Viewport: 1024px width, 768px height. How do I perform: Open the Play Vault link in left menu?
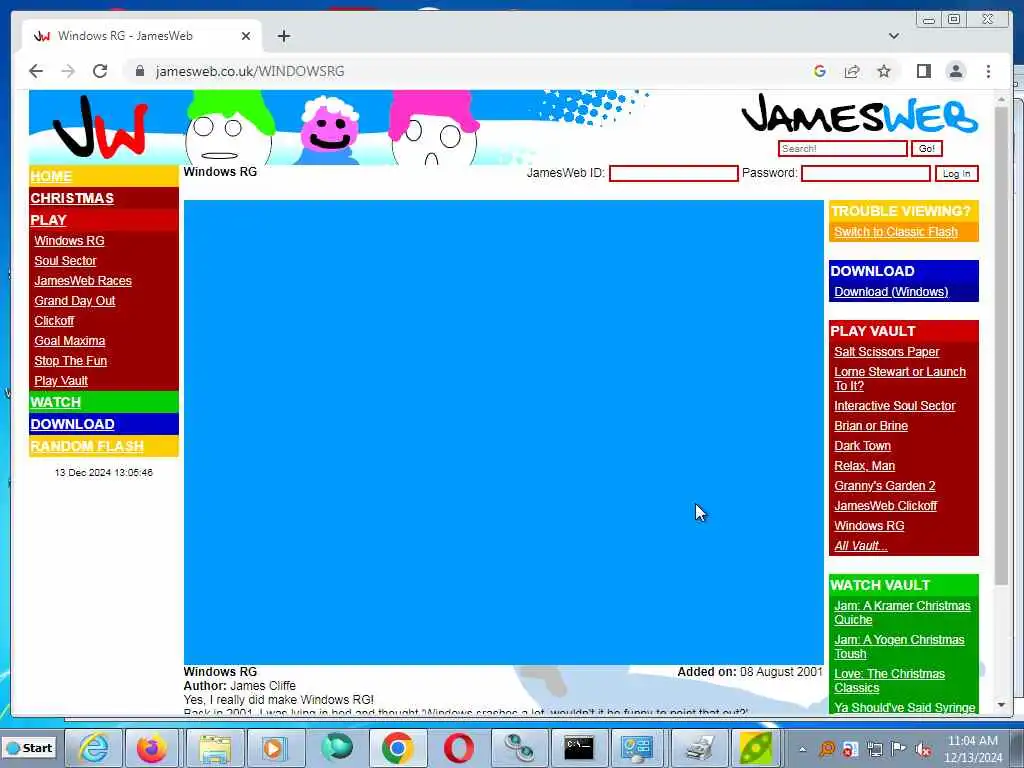(61, 381)
